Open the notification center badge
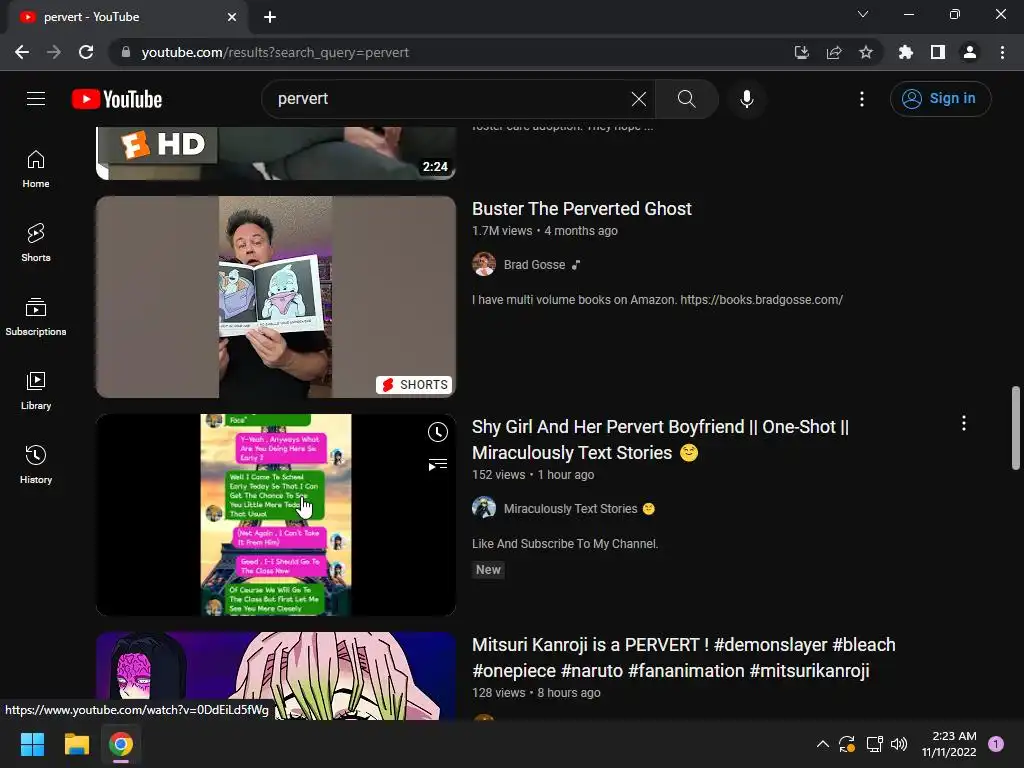This screenshot has width=1024, height=768. tap(996, 743)
